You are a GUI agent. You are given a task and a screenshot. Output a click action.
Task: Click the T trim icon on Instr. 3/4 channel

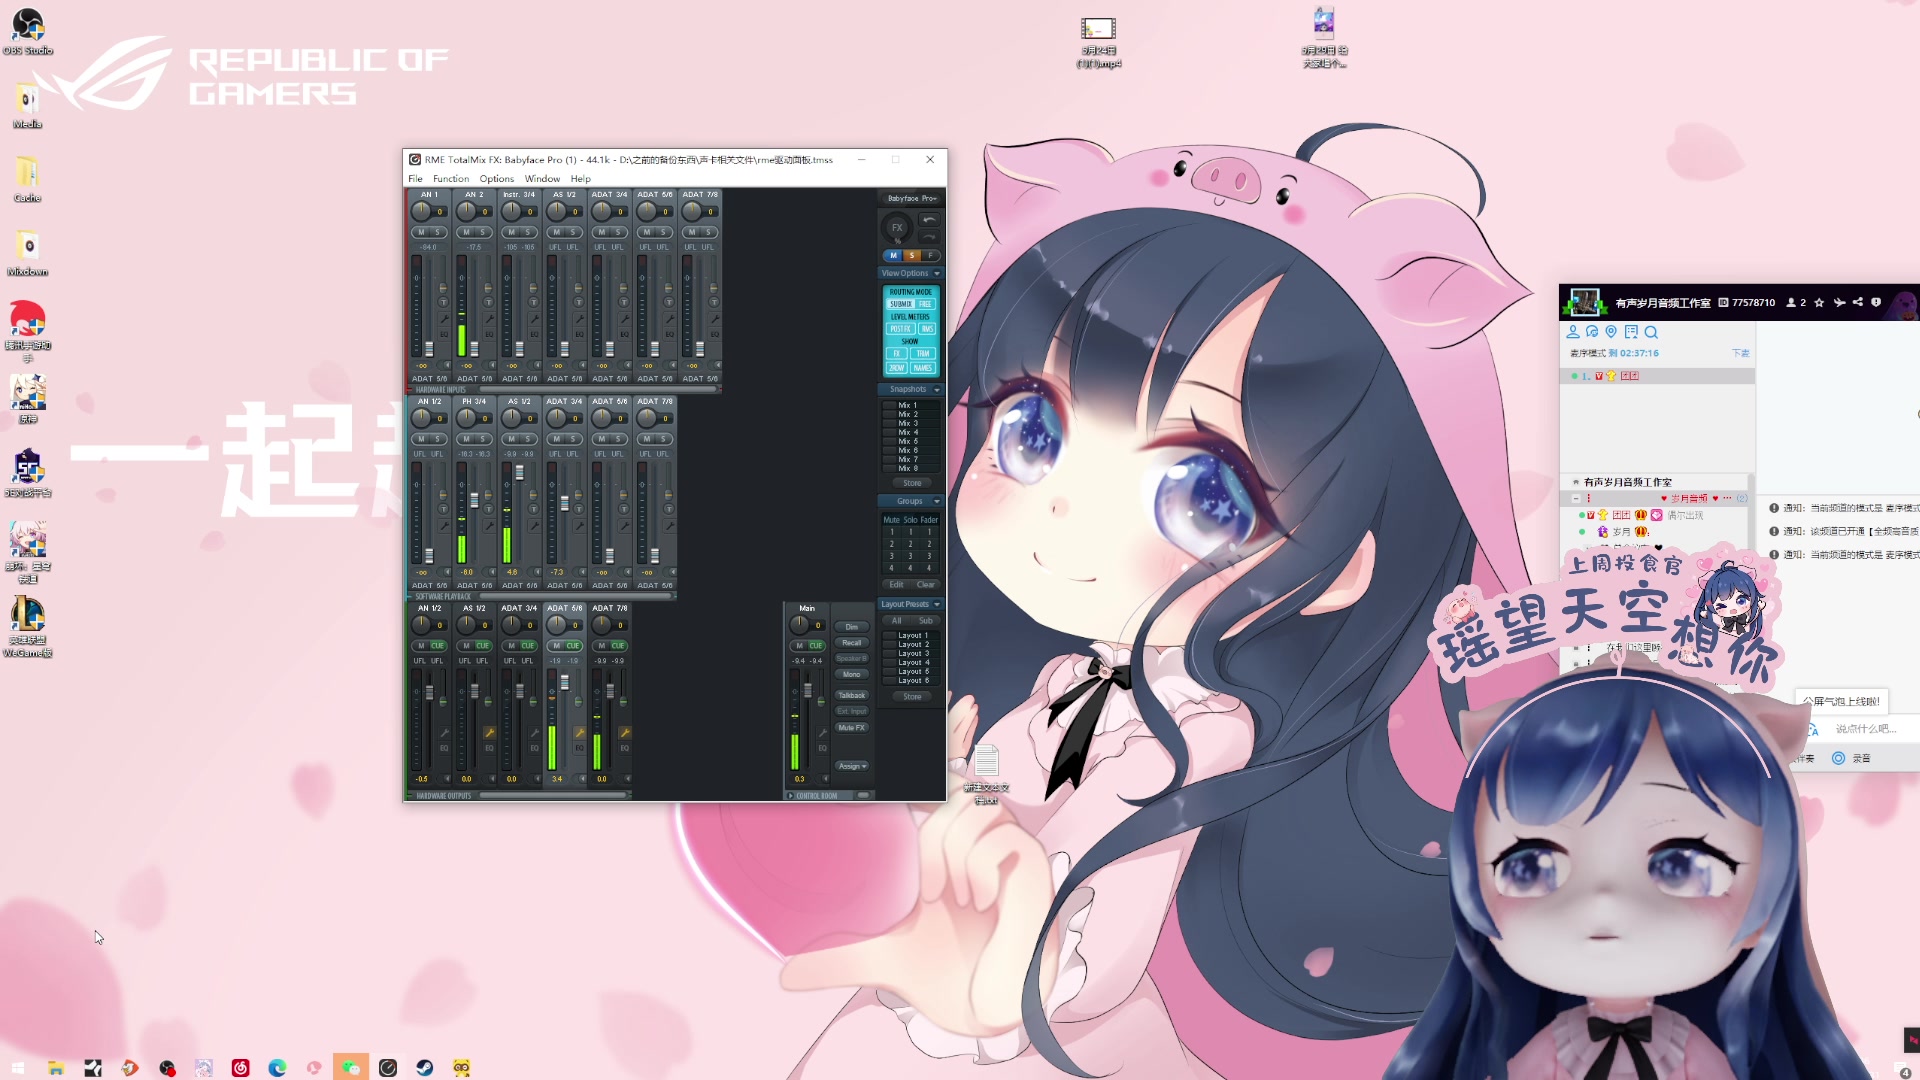(x=533, y=302)
